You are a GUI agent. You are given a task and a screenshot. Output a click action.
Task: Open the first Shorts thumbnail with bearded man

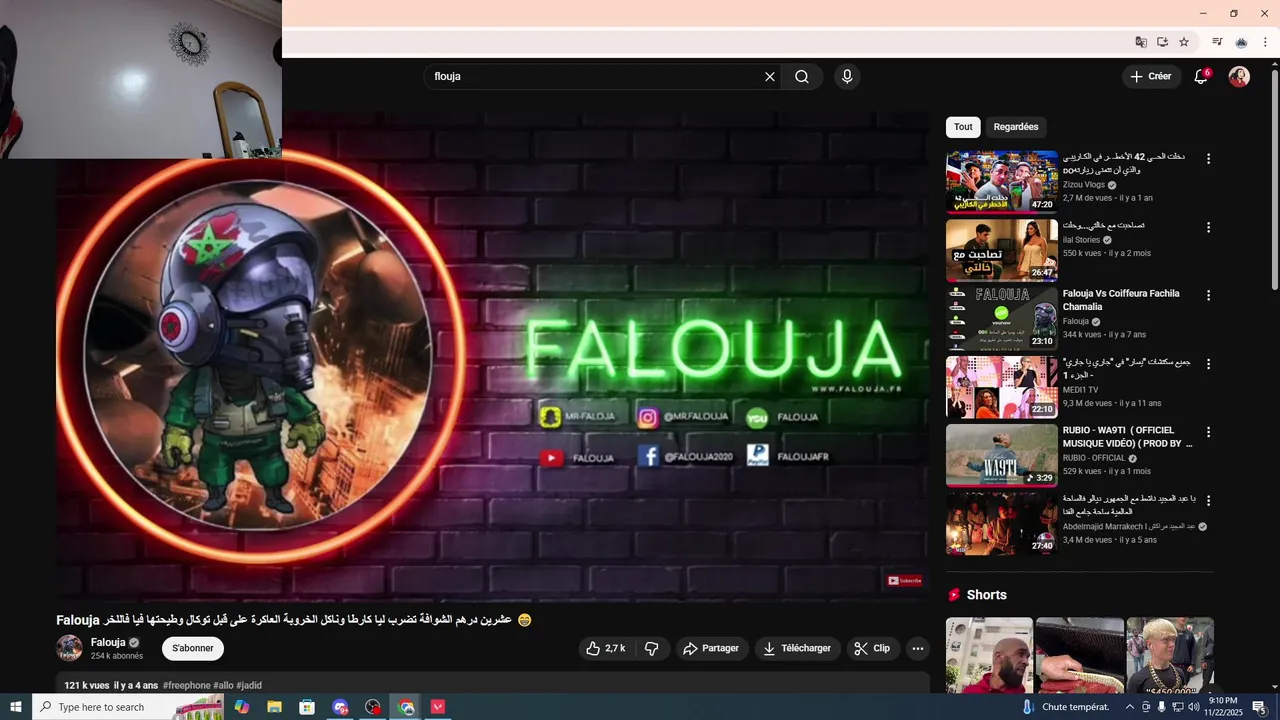pos(989,655)
